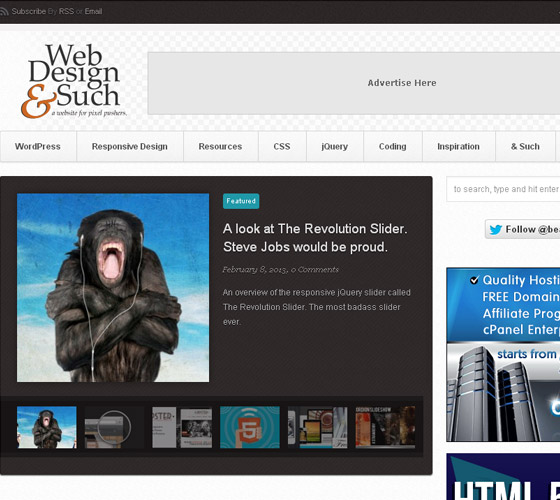This screenshot has height=500, width=560.
Task: Click the Featured badge label
Action: tap(241, 201)
